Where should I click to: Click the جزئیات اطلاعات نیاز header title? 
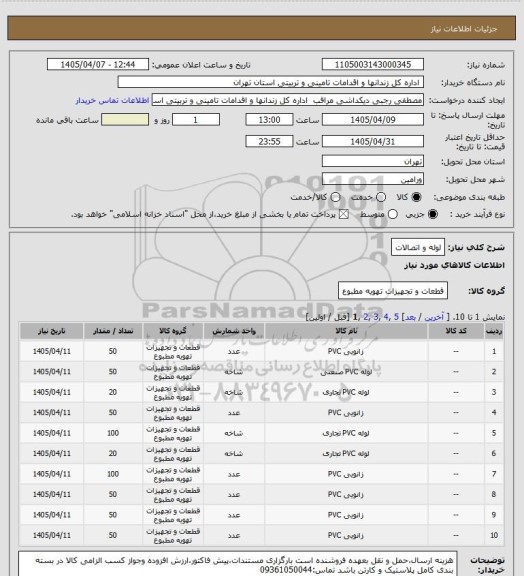tap(464, 29)
